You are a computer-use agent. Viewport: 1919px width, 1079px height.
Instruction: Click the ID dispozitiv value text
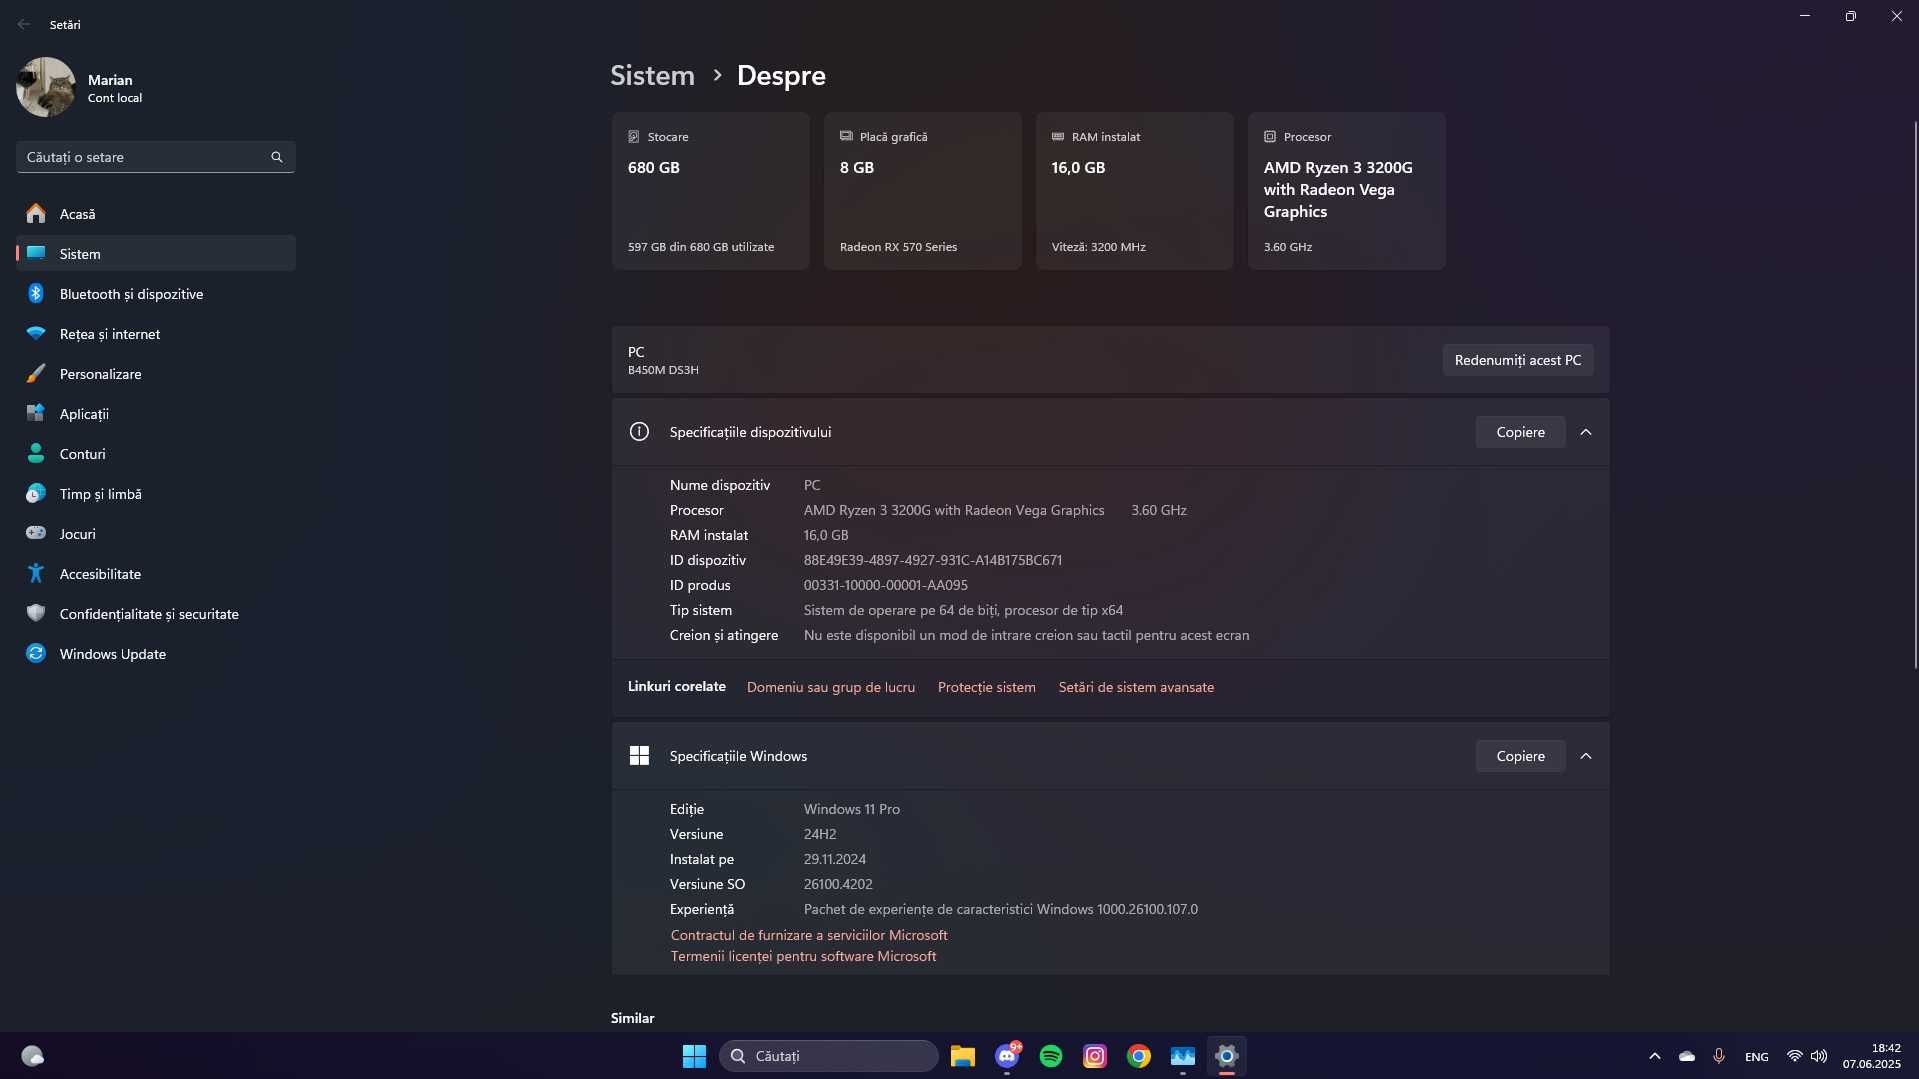932,560
